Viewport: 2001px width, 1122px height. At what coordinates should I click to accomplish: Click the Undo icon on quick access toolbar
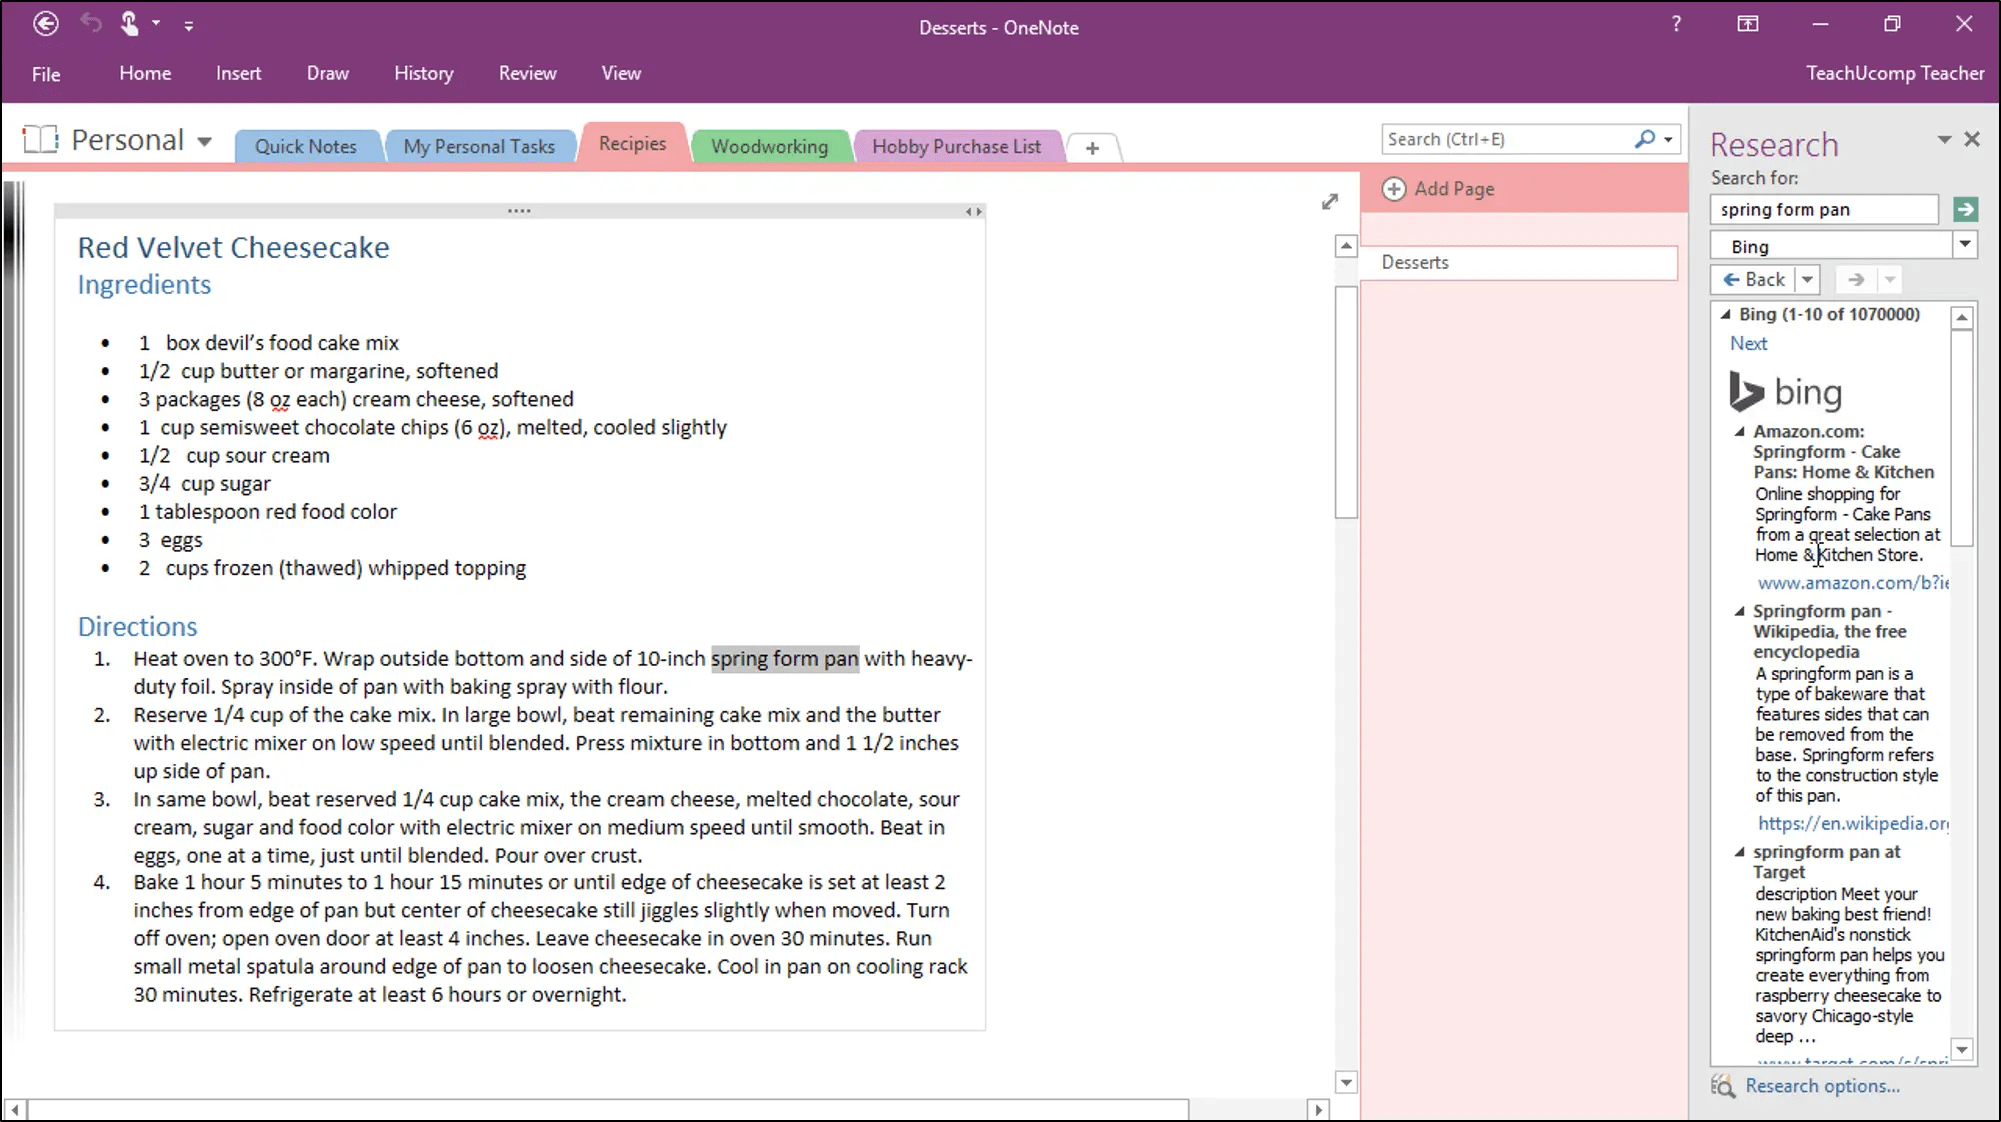[89, 23]
